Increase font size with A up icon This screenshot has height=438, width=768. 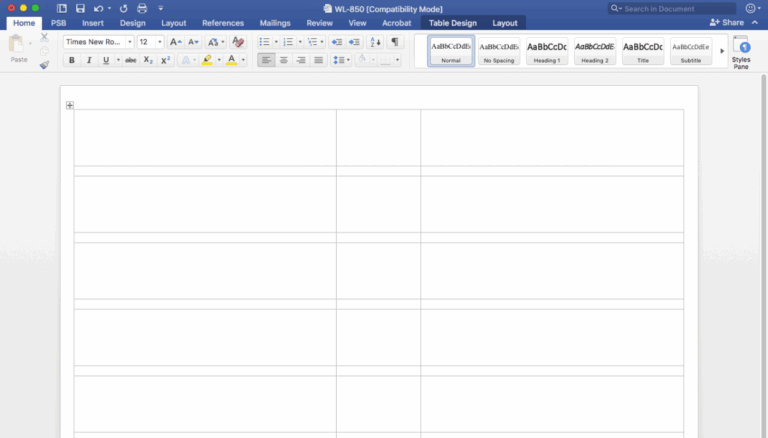tap(176, 42)
